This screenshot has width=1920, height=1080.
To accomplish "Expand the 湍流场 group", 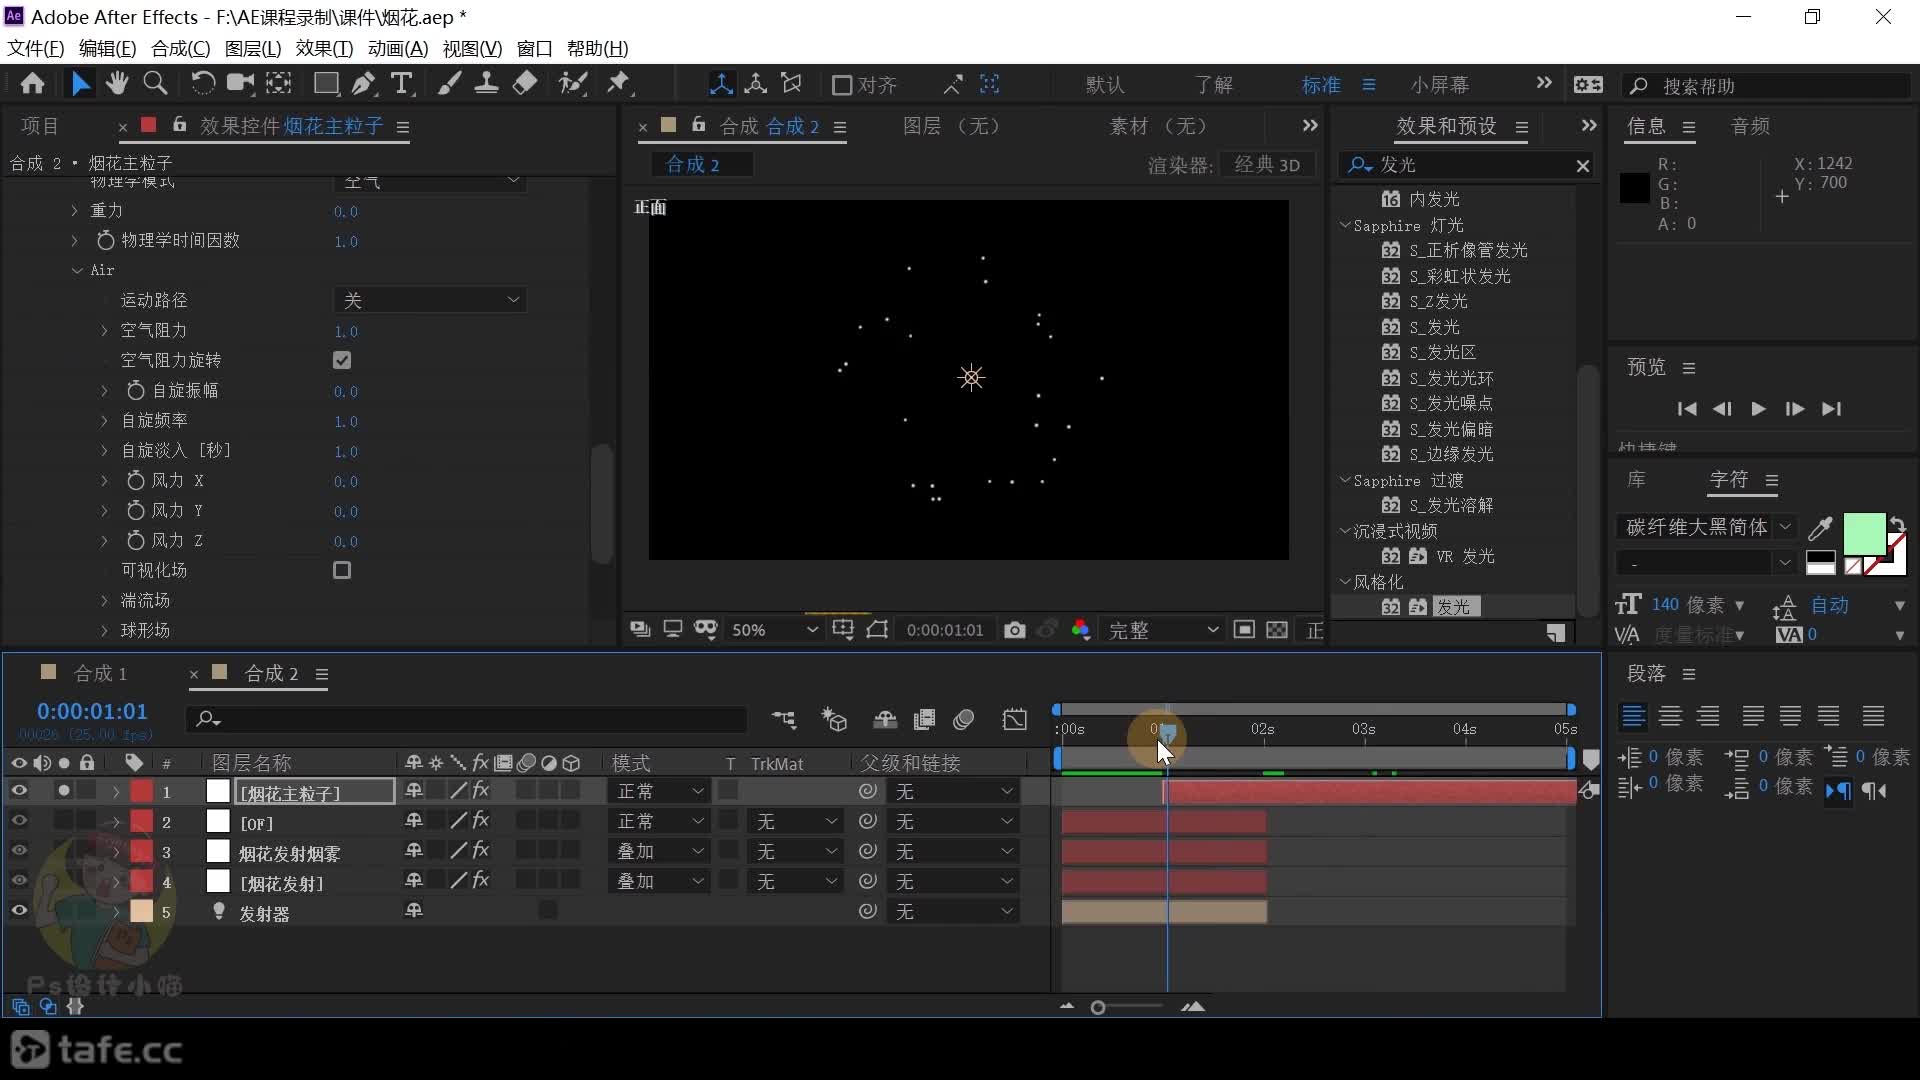I will tap(104, 600).
